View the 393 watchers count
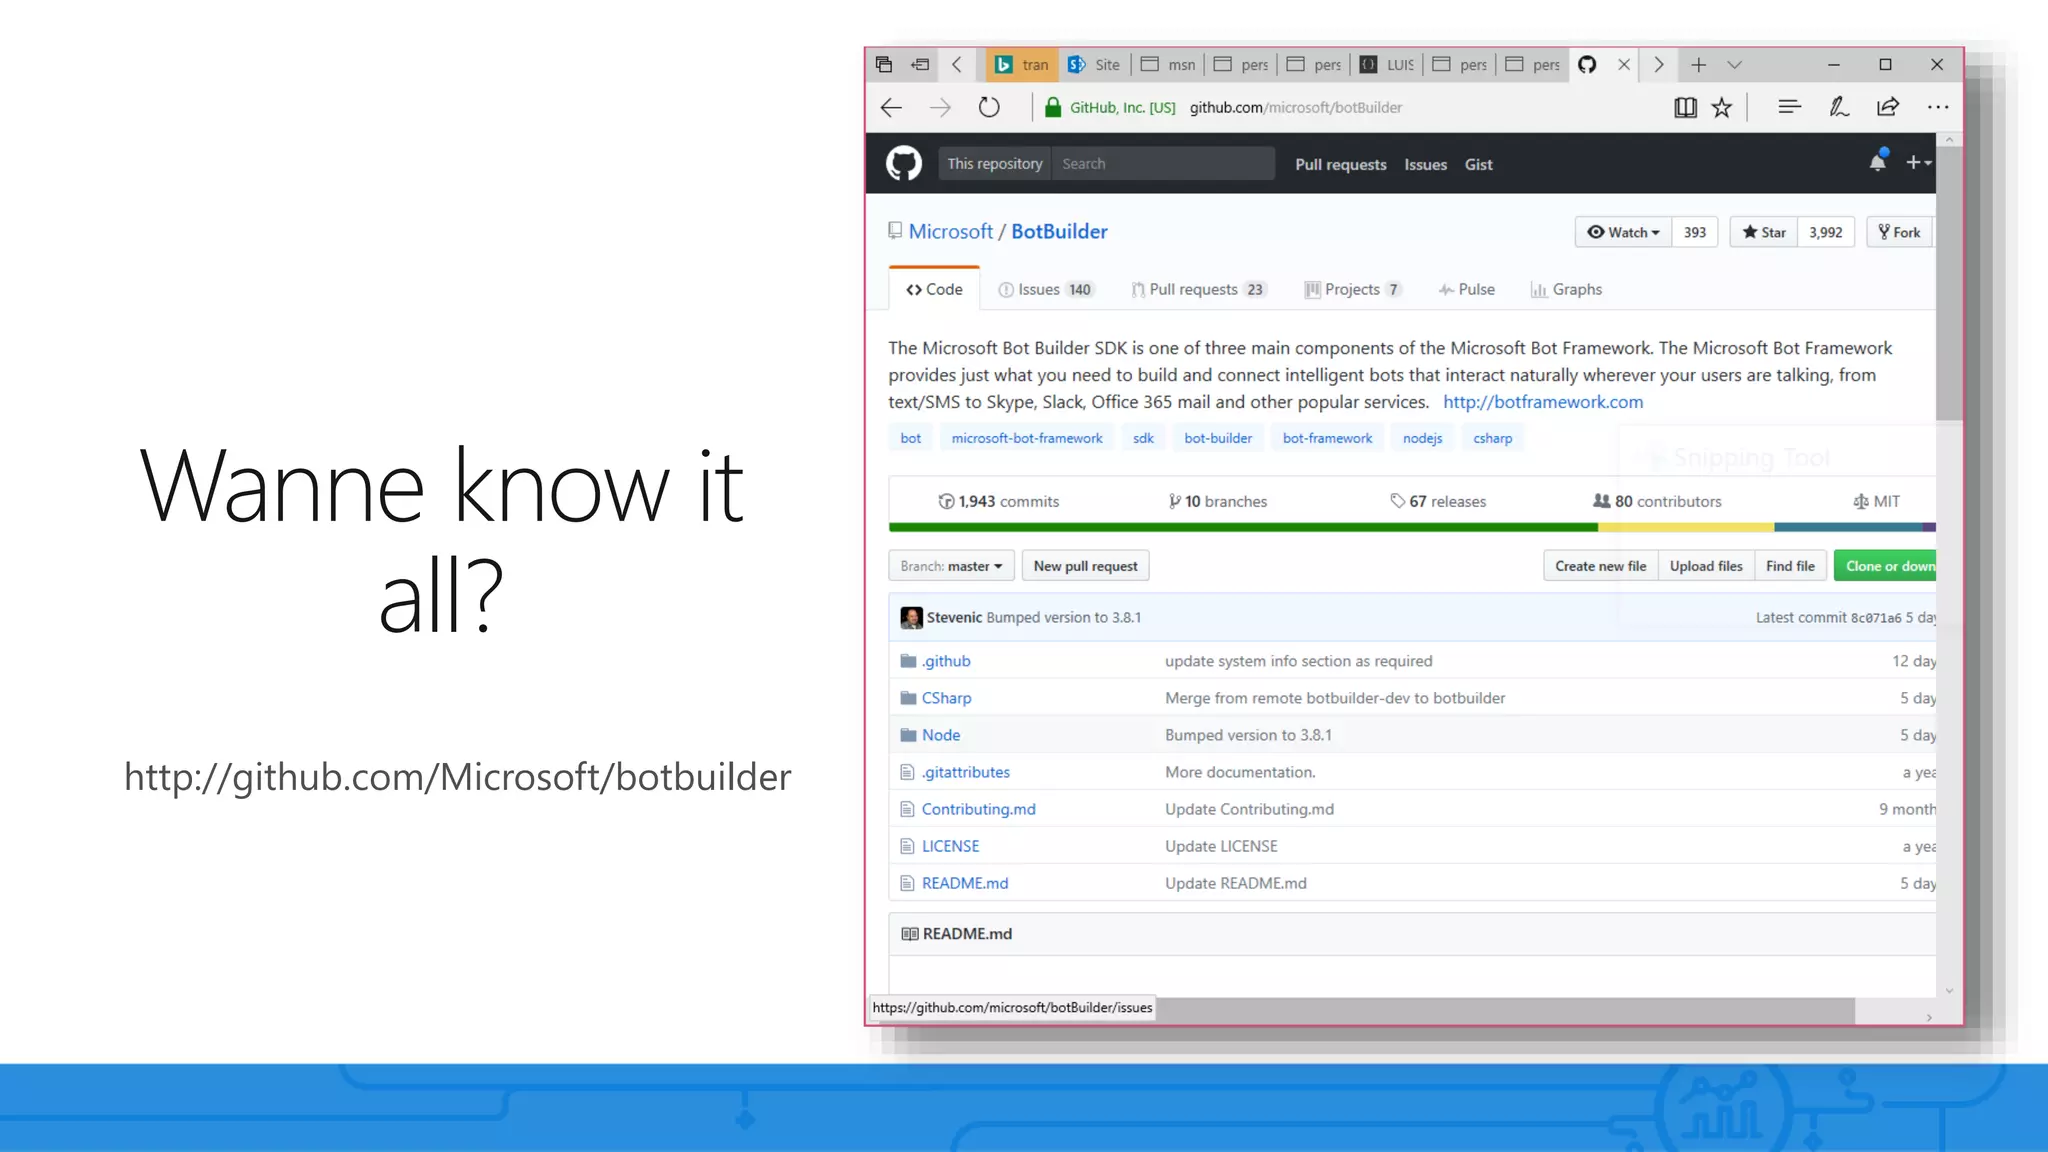 (1694, 232)
